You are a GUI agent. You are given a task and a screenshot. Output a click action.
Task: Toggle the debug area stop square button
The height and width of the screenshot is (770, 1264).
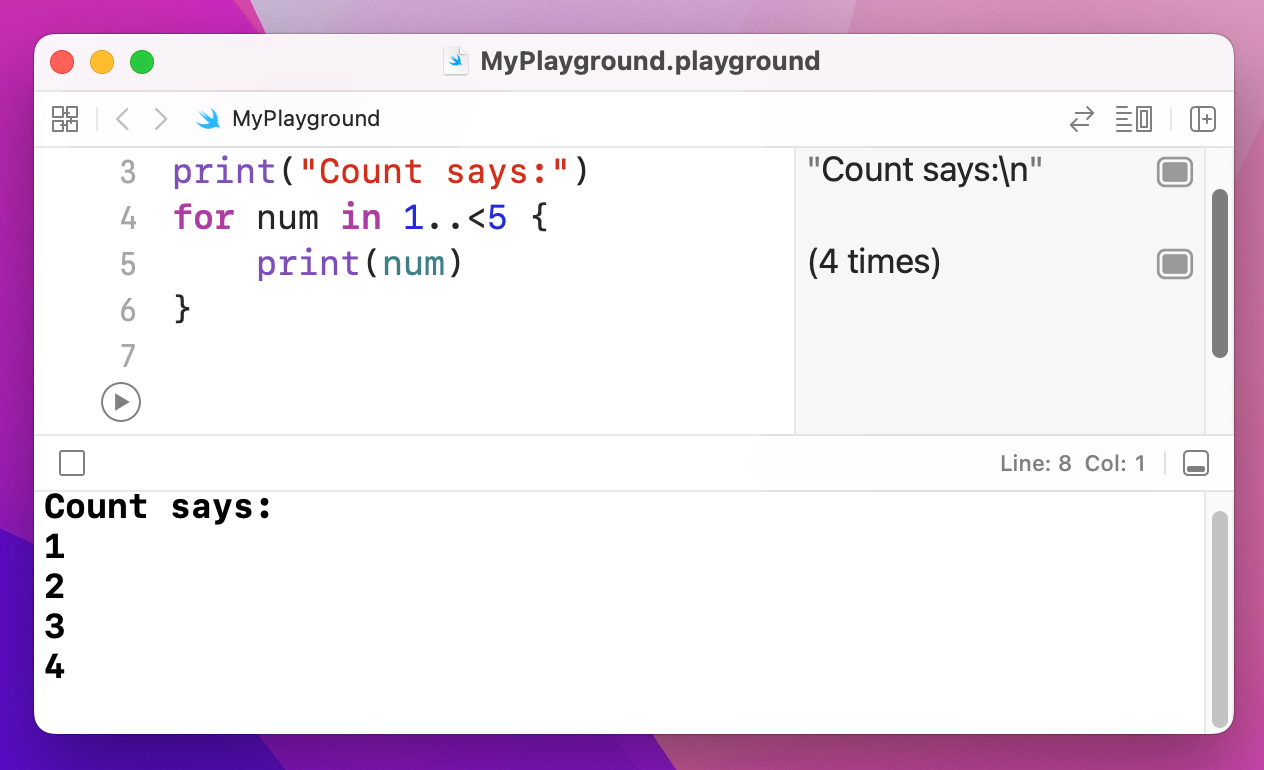(72, 463)
